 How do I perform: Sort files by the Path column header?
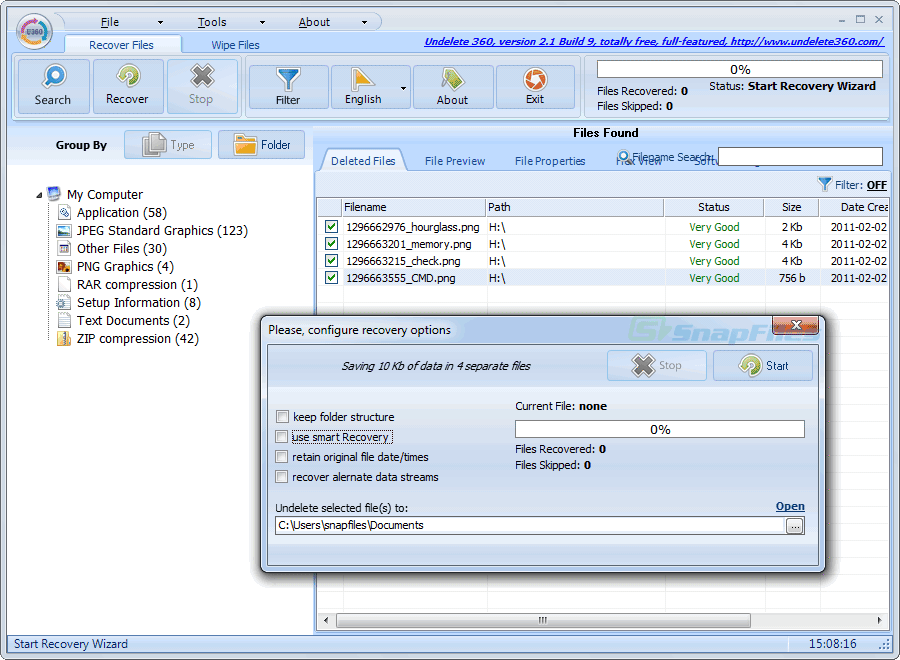click(x=575, y=207)
